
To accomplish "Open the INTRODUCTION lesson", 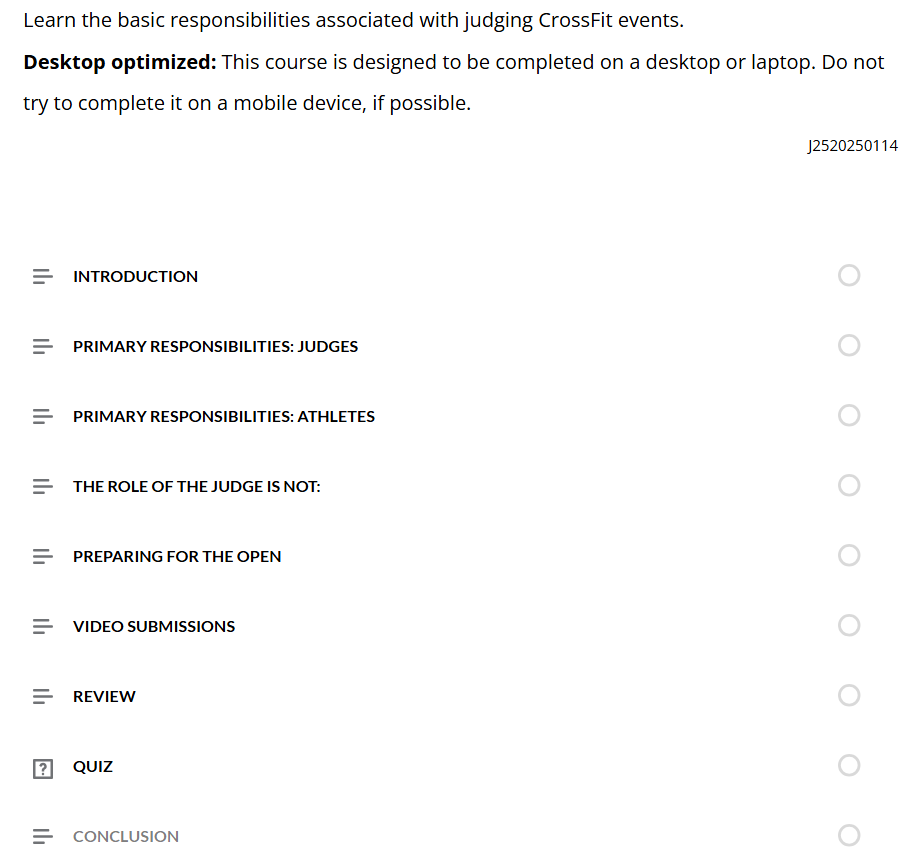I will pos(136,277).
